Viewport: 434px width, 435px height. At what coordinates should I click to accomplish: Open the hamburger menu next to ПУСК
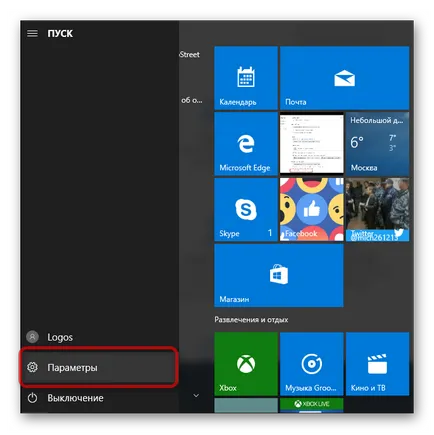pyautogui.click(x=32, y=33)
